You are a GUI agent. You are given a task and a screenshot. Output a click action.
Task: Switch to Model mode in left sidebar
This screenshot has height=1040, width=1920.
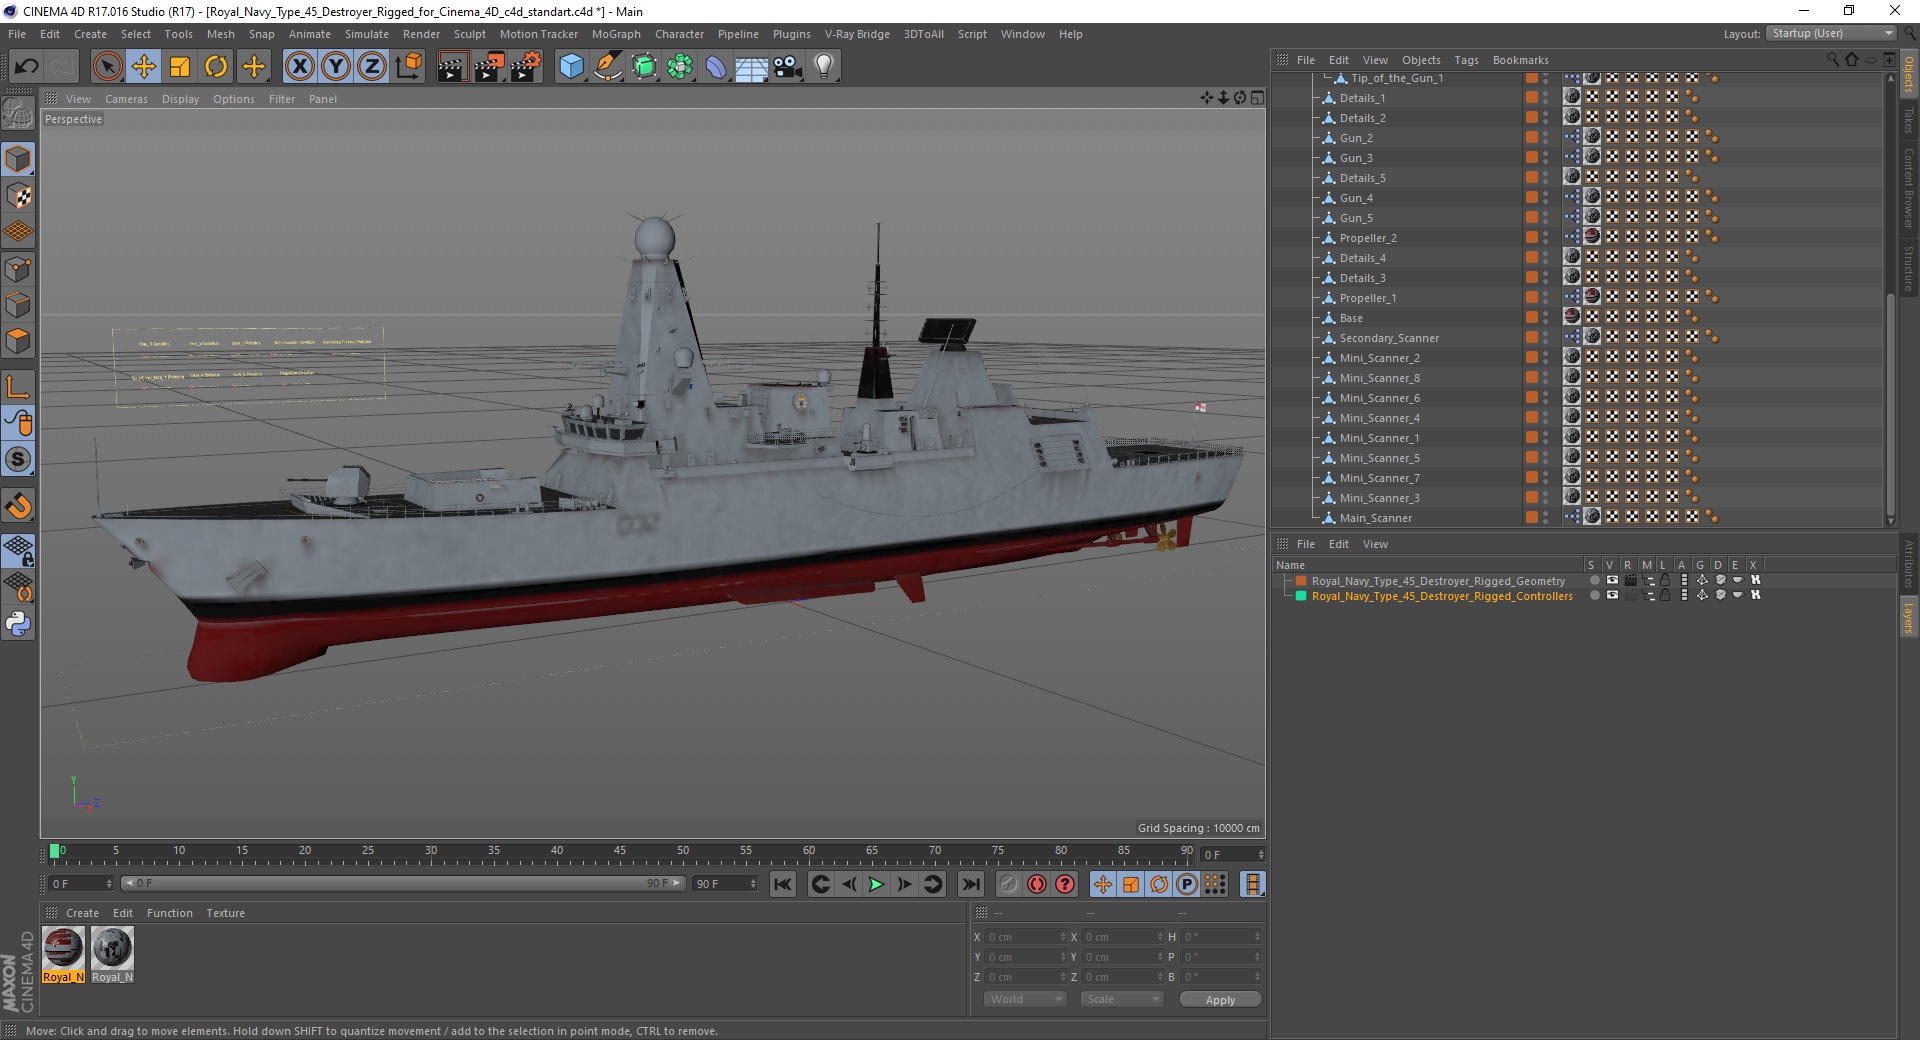click(18, 159)
